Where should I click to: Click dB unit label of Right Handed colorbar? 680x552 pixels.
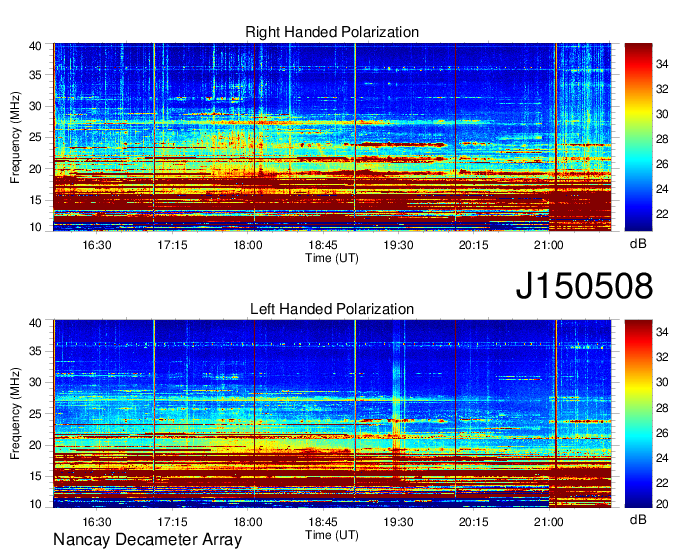click(x=638, y=244)
